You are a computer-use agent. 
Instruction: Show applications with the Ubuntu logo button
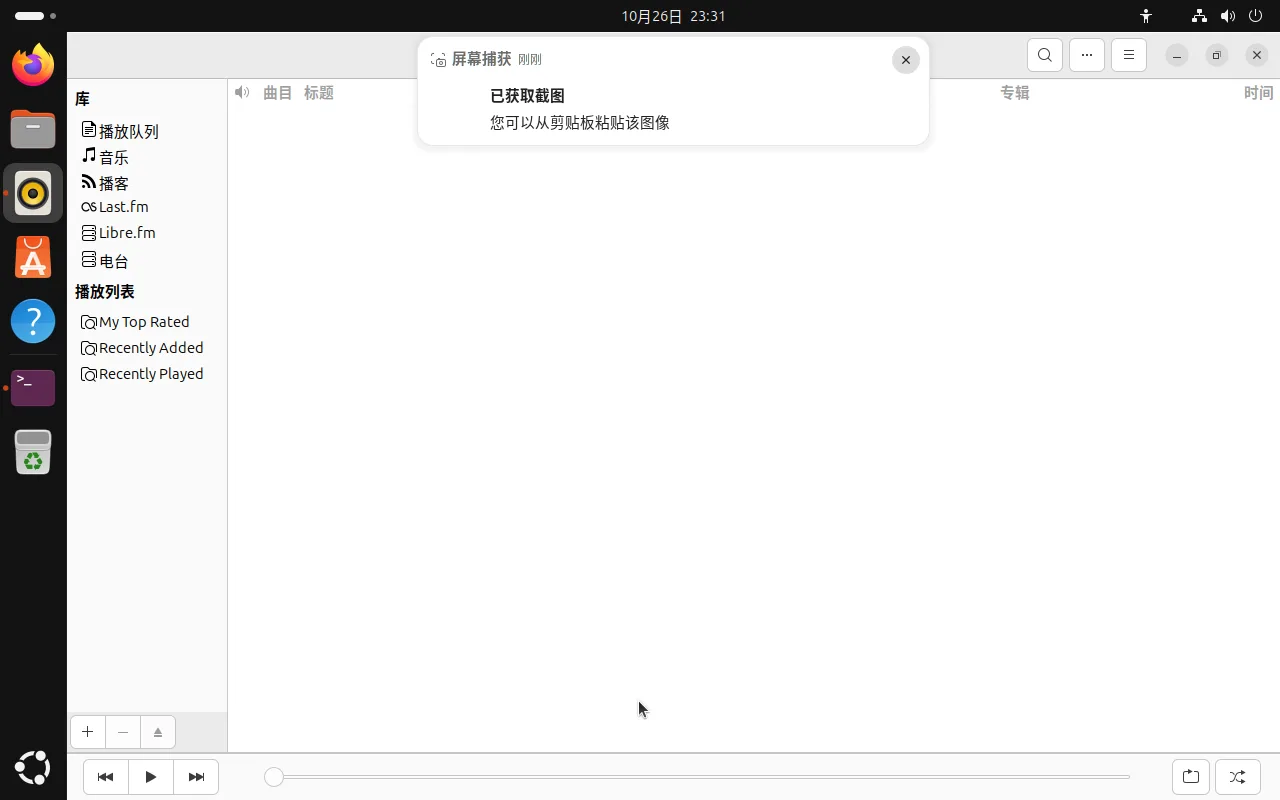point(33,768)
